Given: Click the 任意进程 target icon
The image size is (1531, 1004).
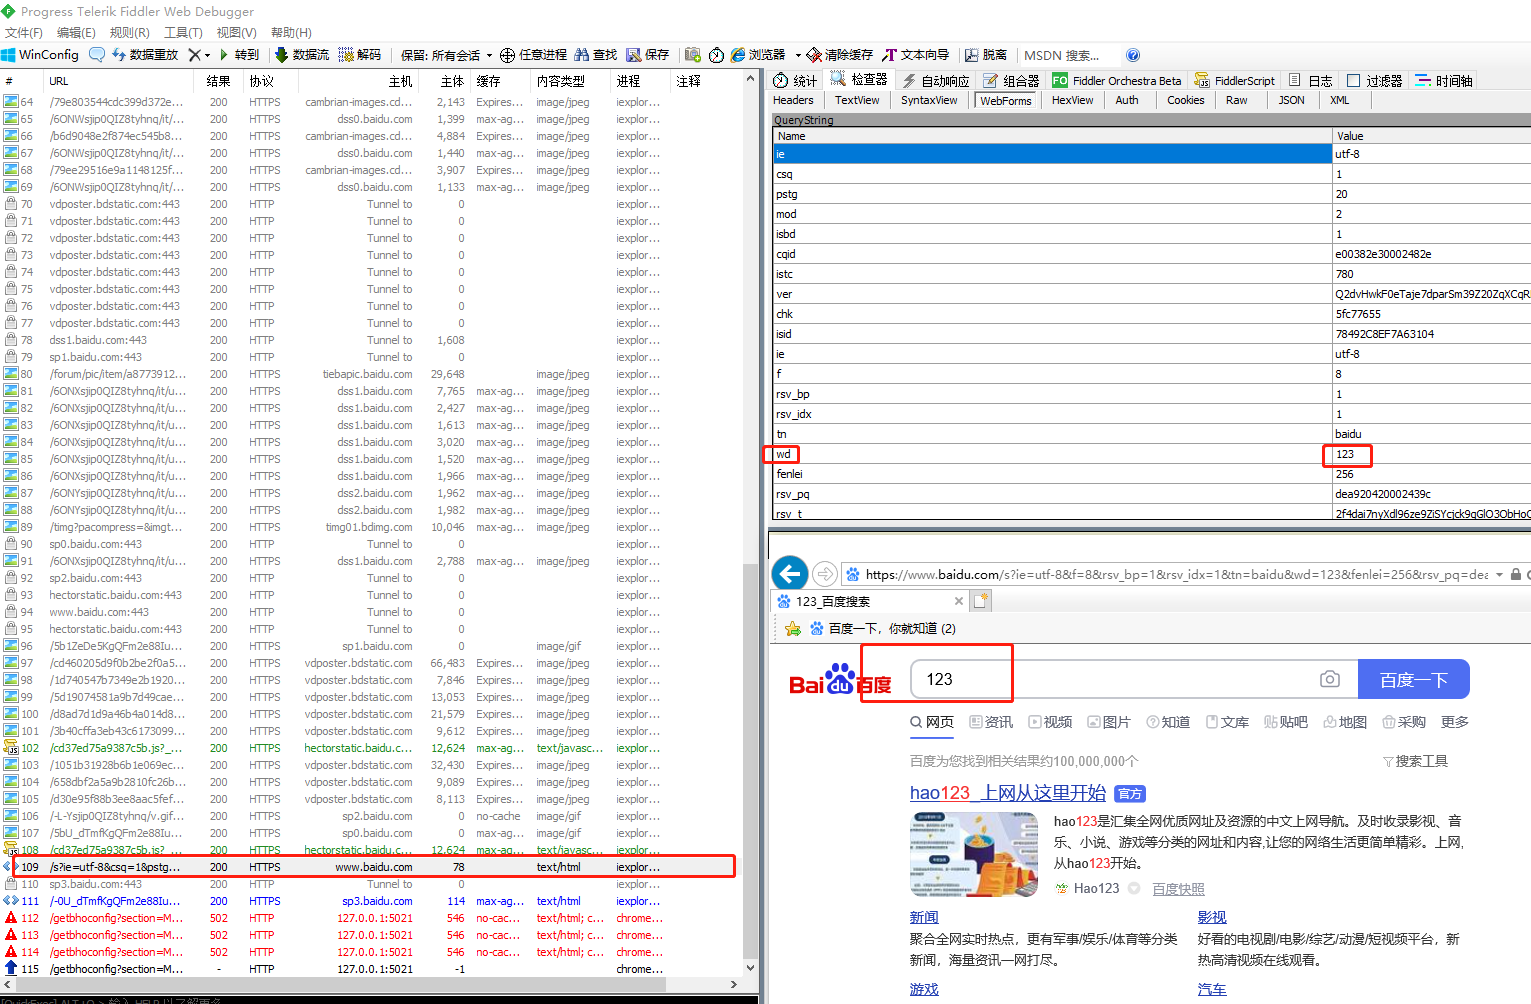Looking at the screenshot, I should click(507, 55).
